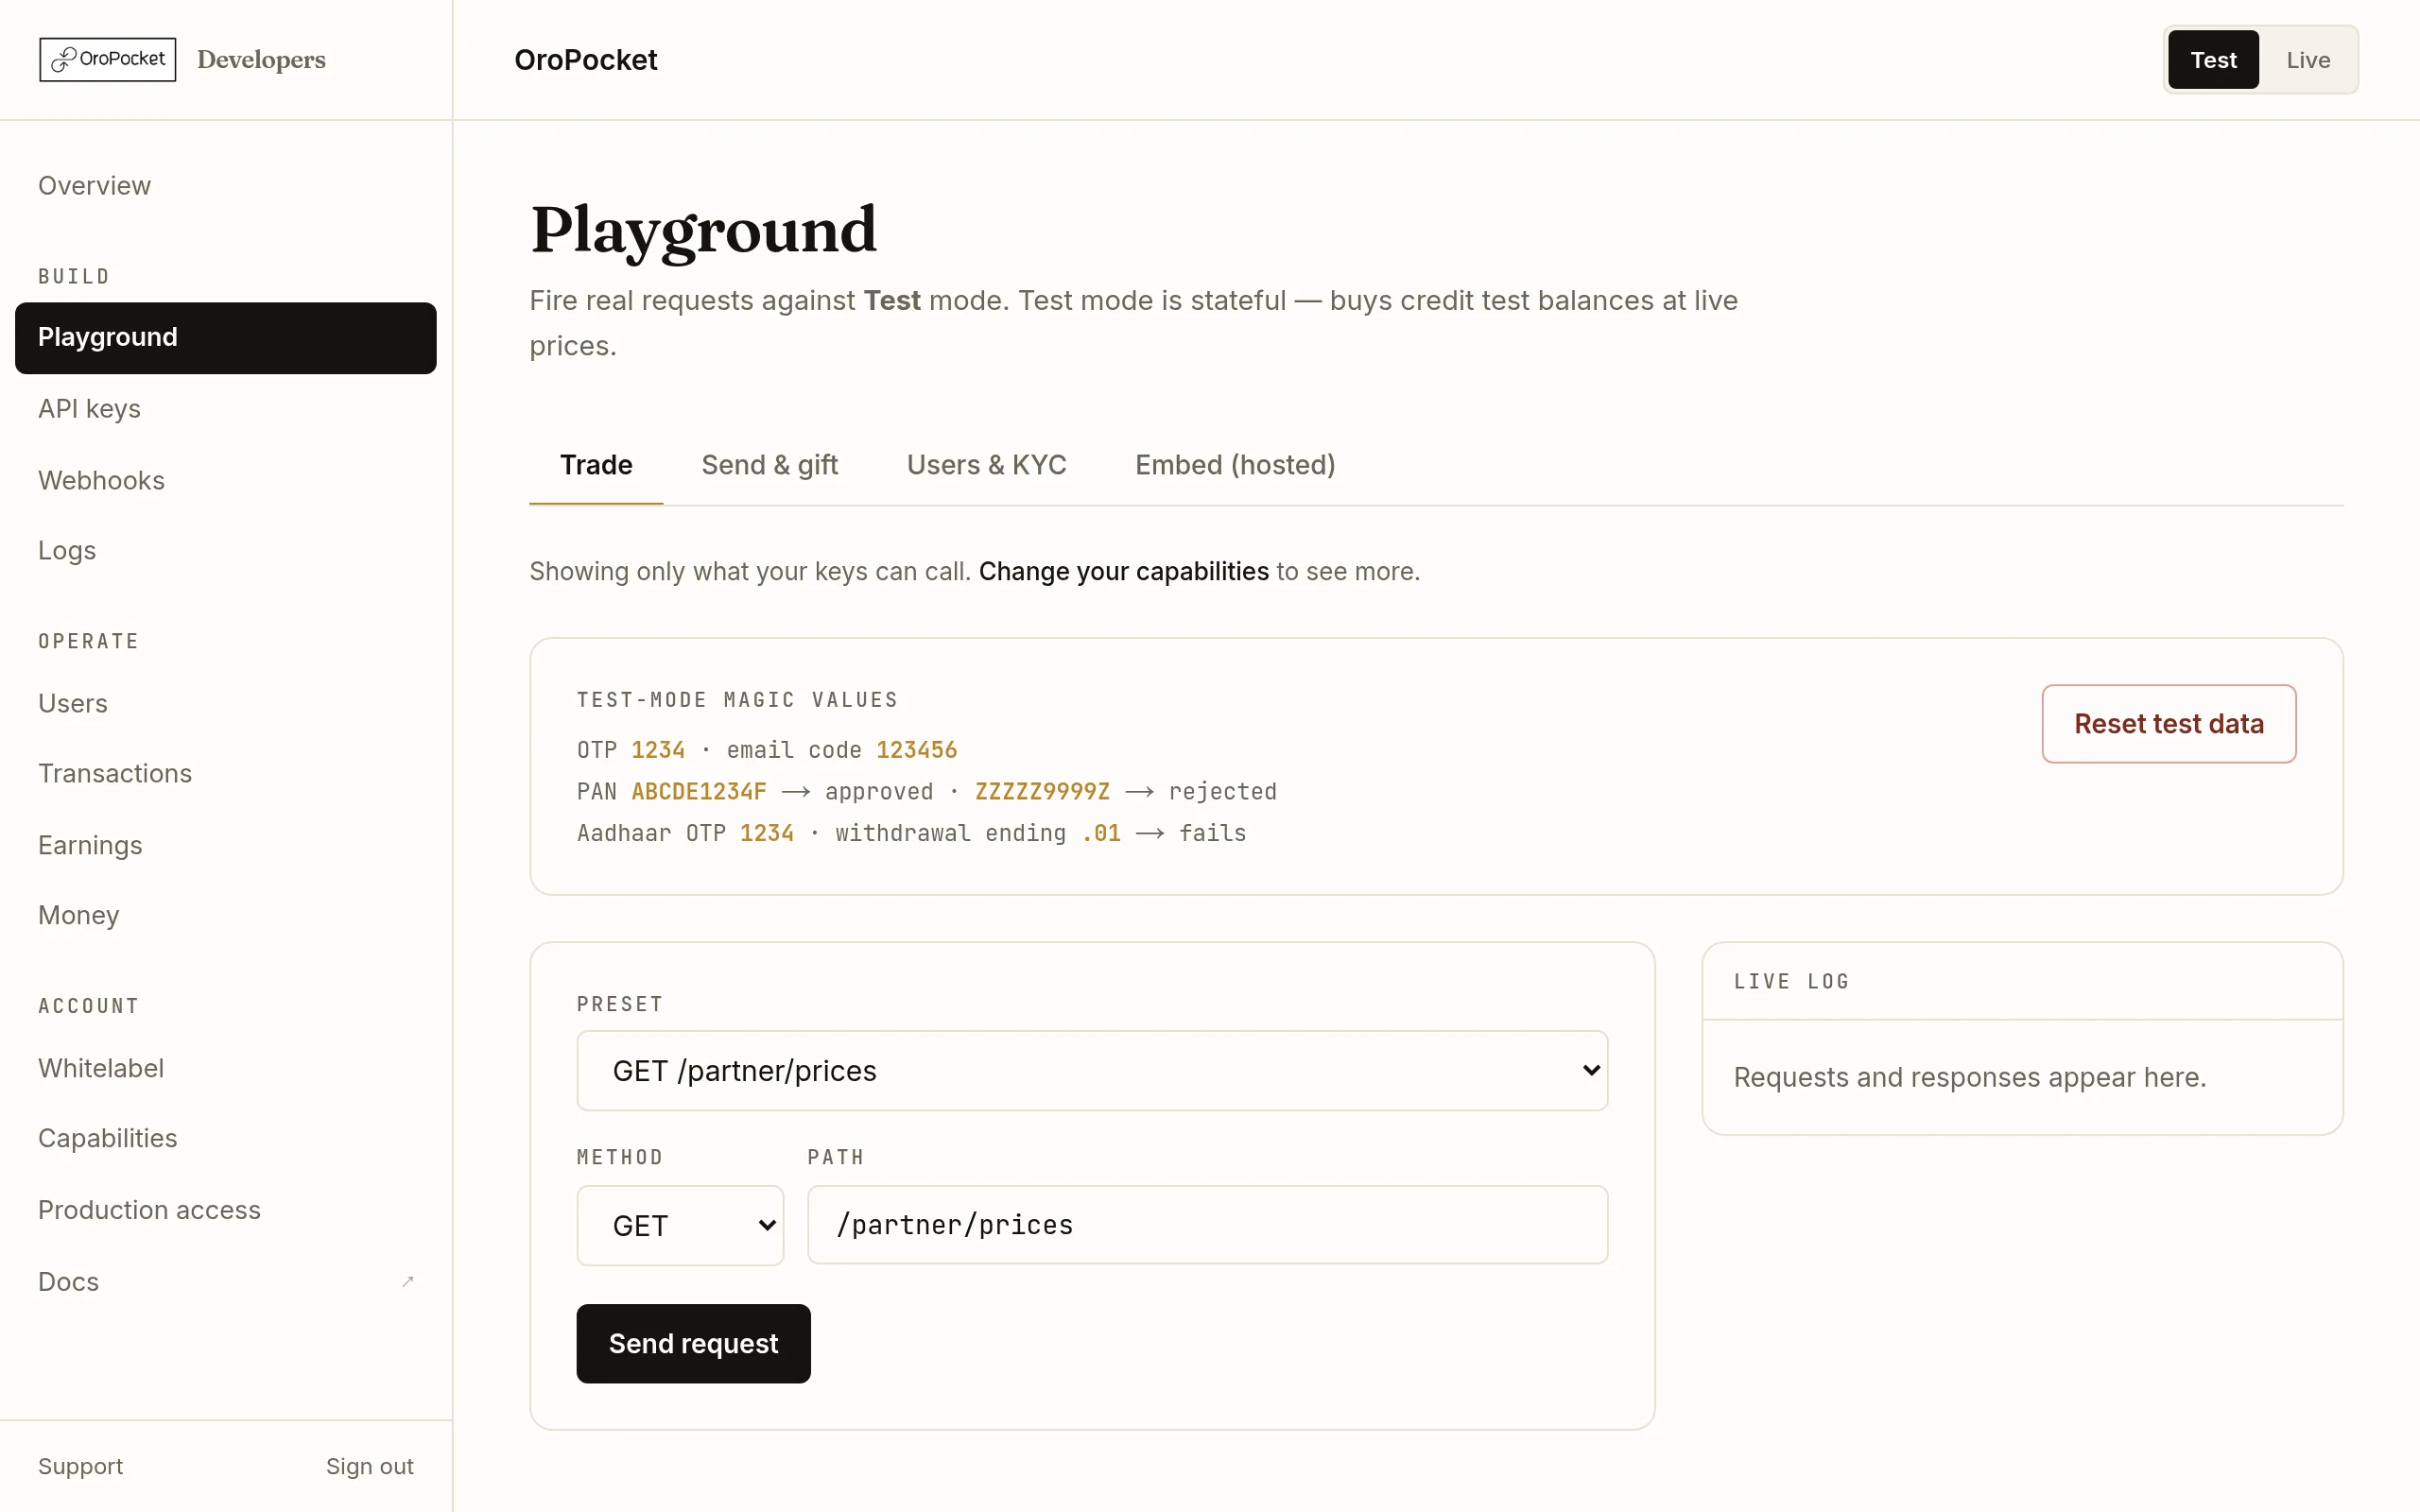The width and height of the screenshot is (2420, 1512).
Task: Open Overview in the sidebar
Action: tap(226, 186)
